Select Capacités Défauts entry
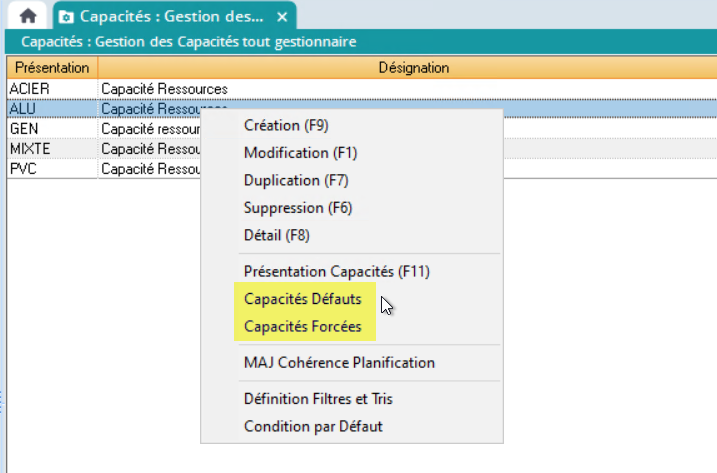The width and height of the screenshot is (717, 473). pyautogui.click(x=302, y=299)
